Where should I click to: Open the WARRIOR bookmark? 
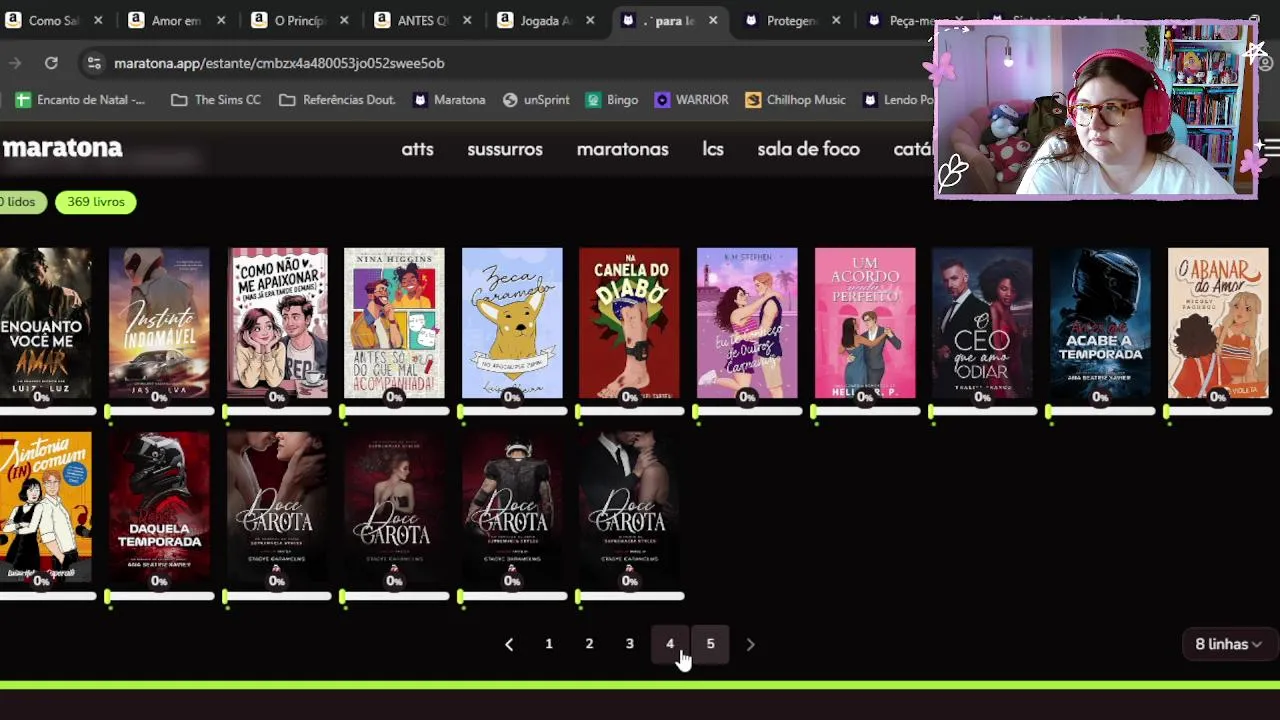click(x=691, y=100)
